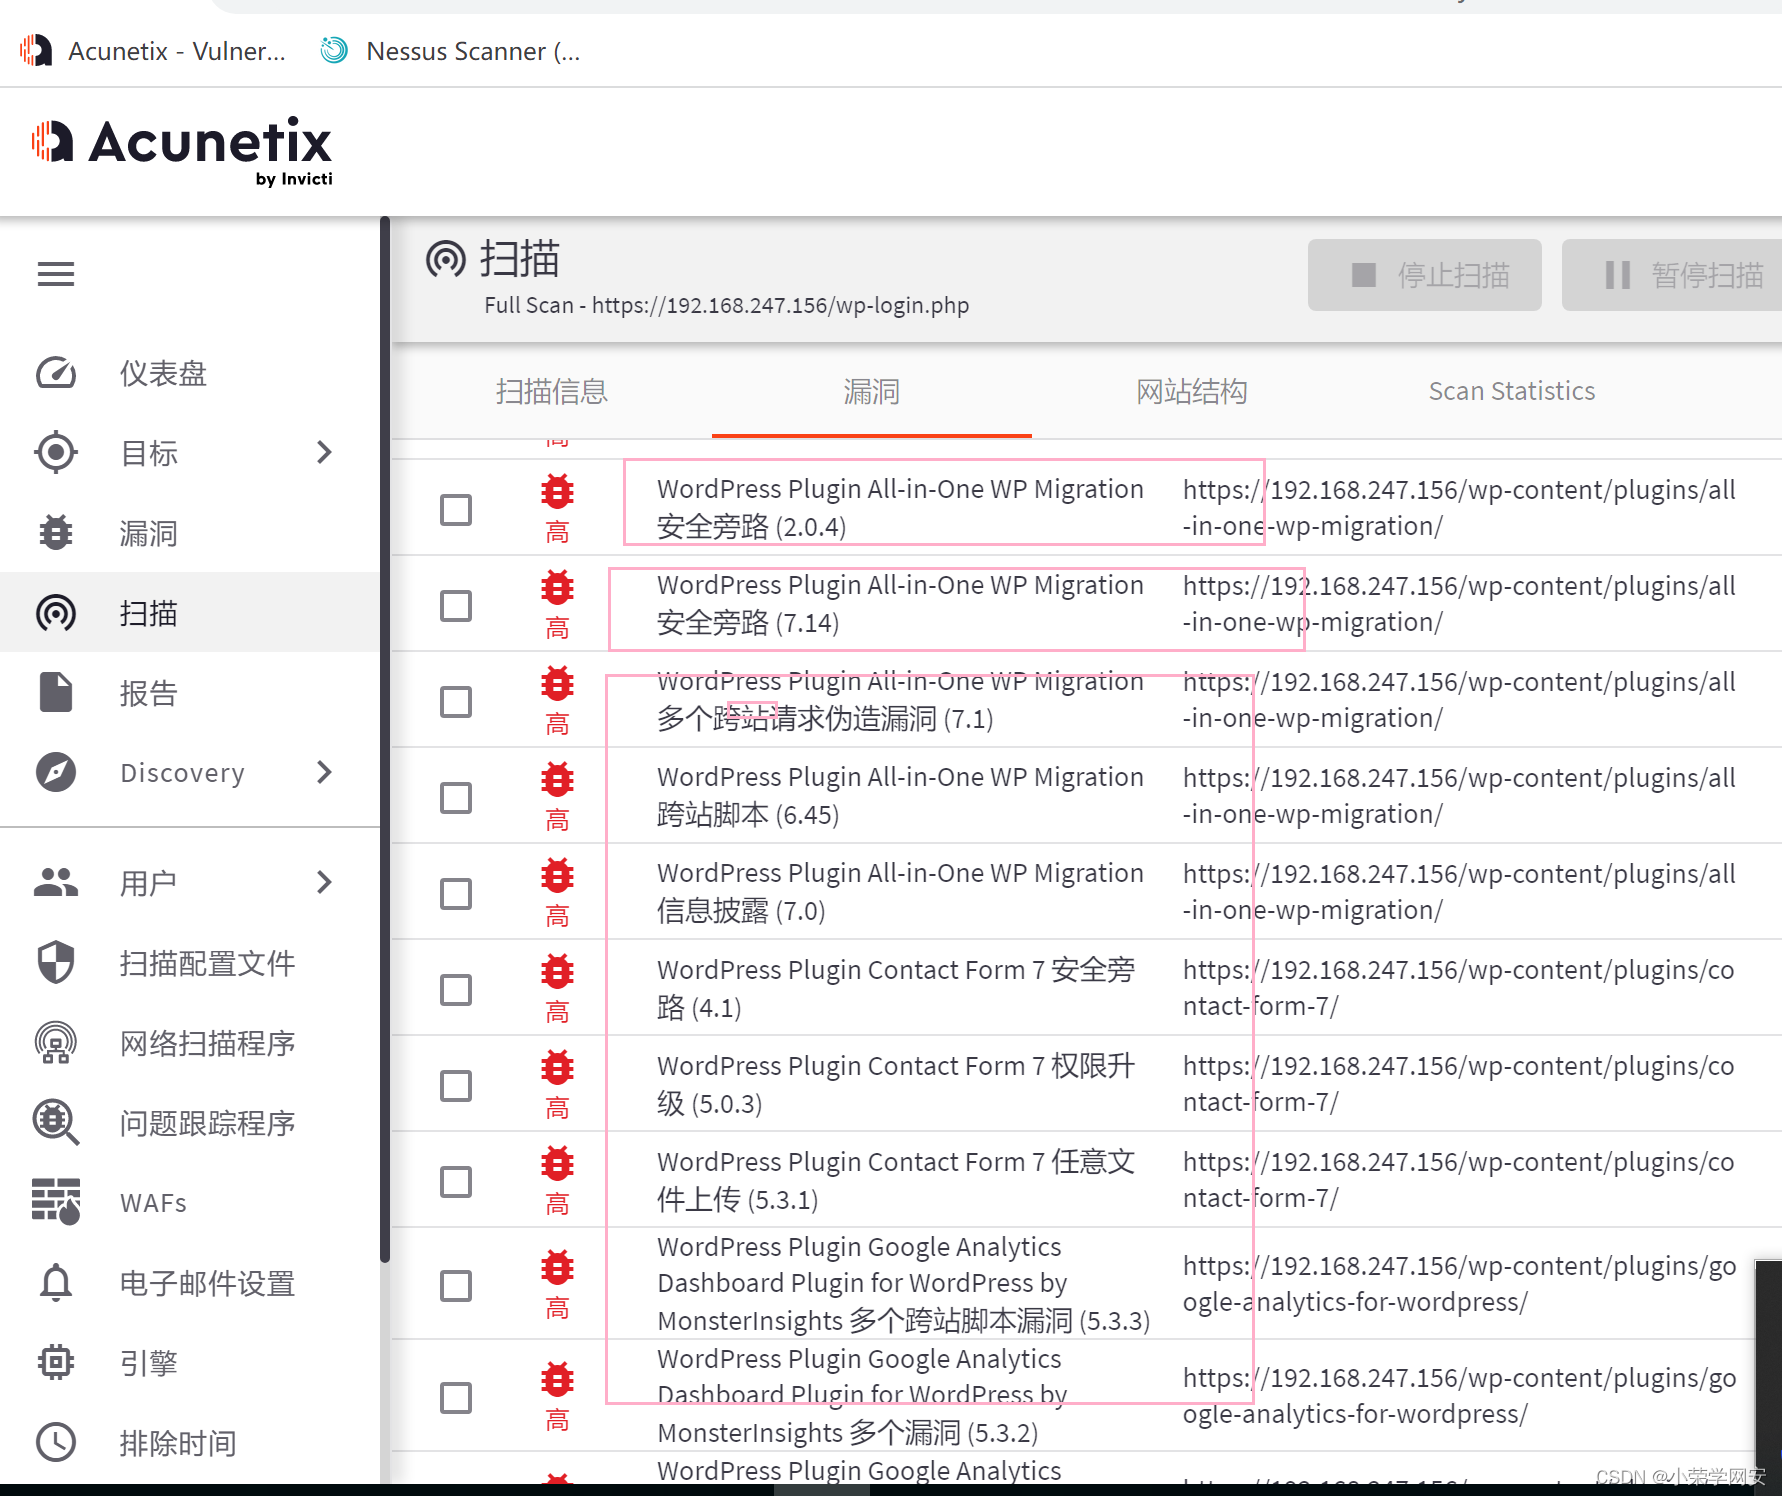1782x1496 pixels.
Task: Open the WAFs firewall icon
Action: pos(56,1202)
